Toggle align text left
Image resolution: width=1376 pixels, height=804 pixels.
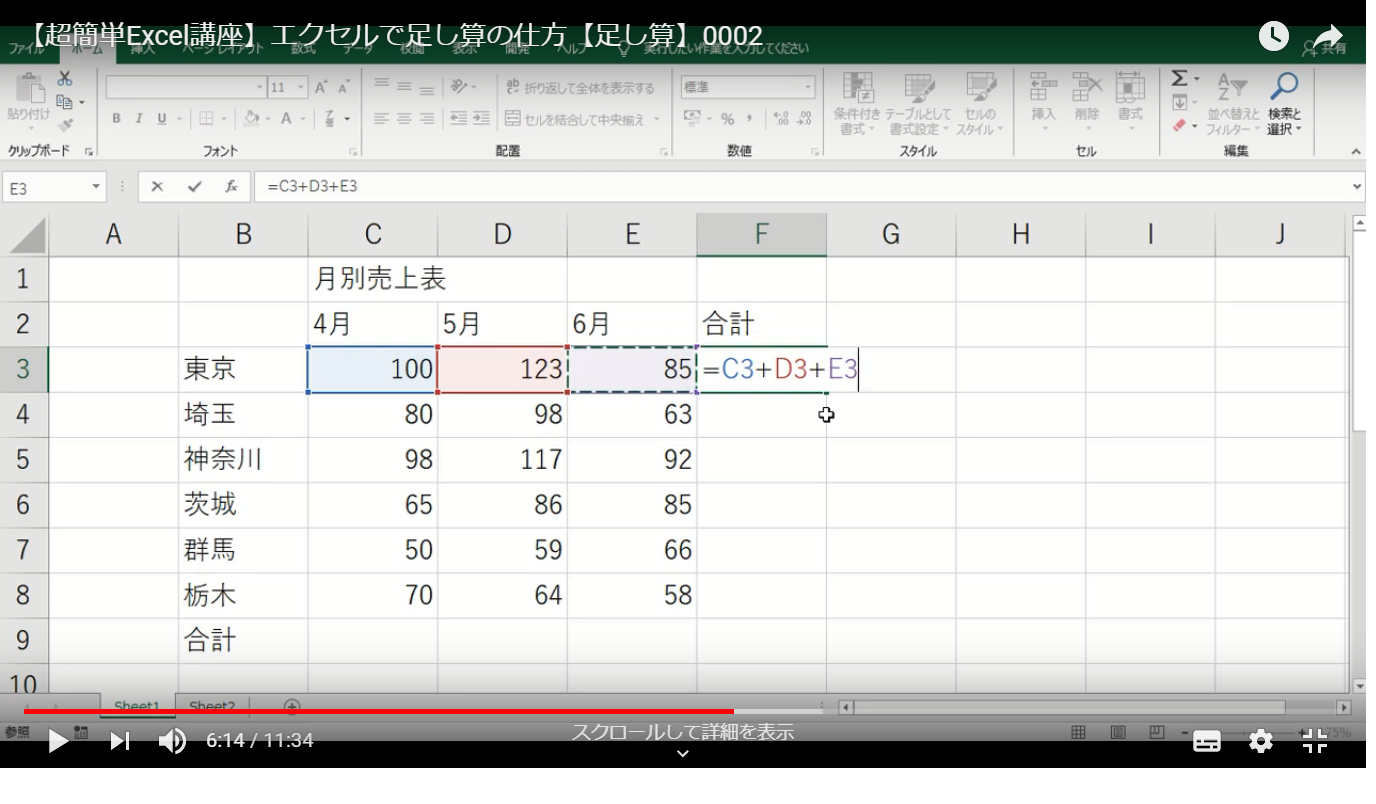381,119
